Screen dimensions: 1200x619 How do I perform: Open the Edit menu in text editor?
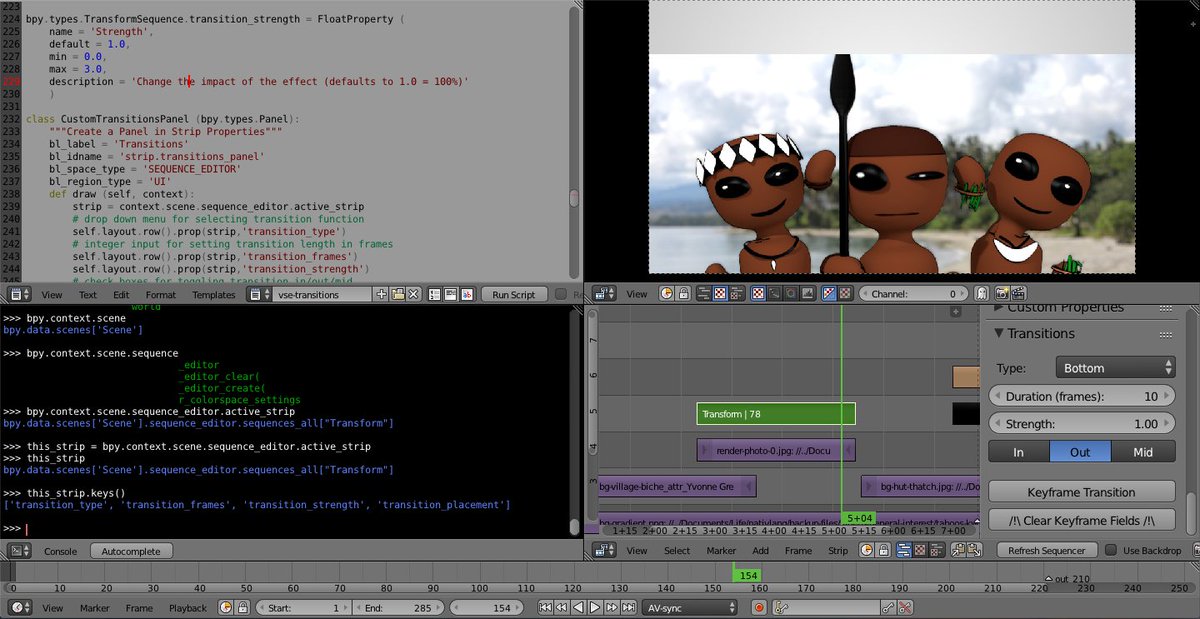pos(121,295)
